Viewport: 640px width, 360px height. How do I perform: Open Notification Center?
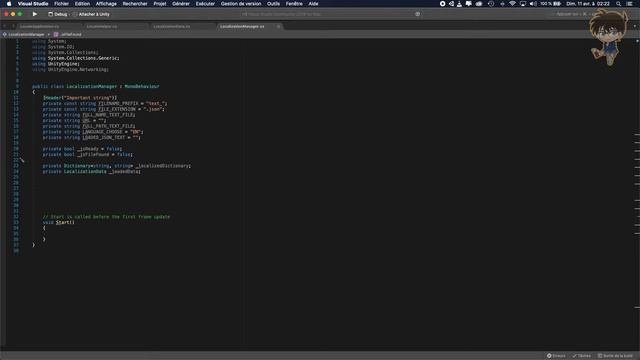click(x=630, y=4)
